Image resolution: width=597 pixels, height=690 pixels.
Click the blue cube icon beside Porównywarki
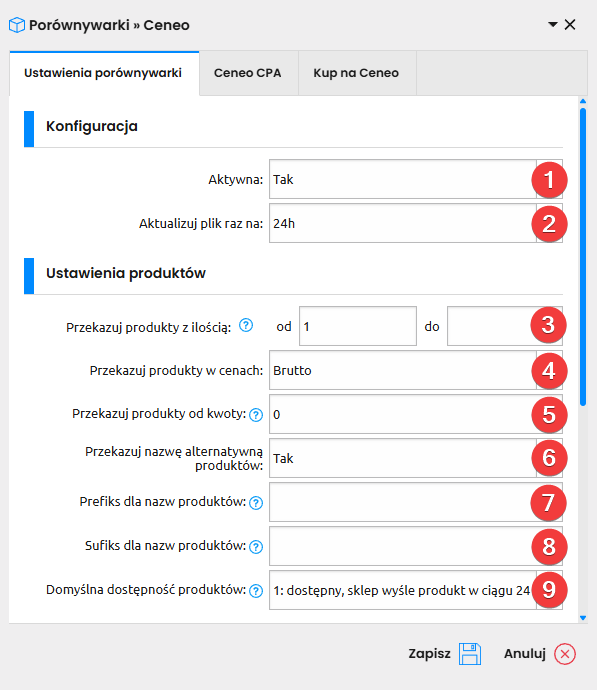click(17, 25)
